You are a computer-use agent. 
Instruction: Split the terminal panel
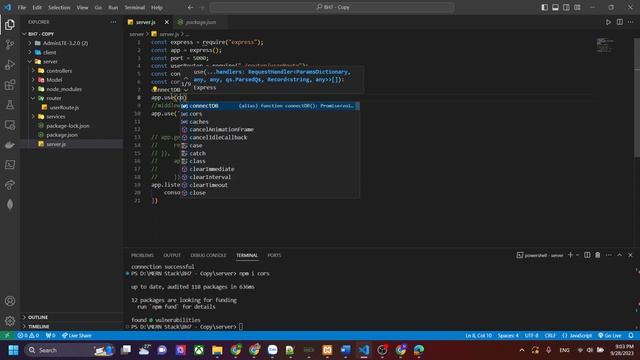point(587,255)
